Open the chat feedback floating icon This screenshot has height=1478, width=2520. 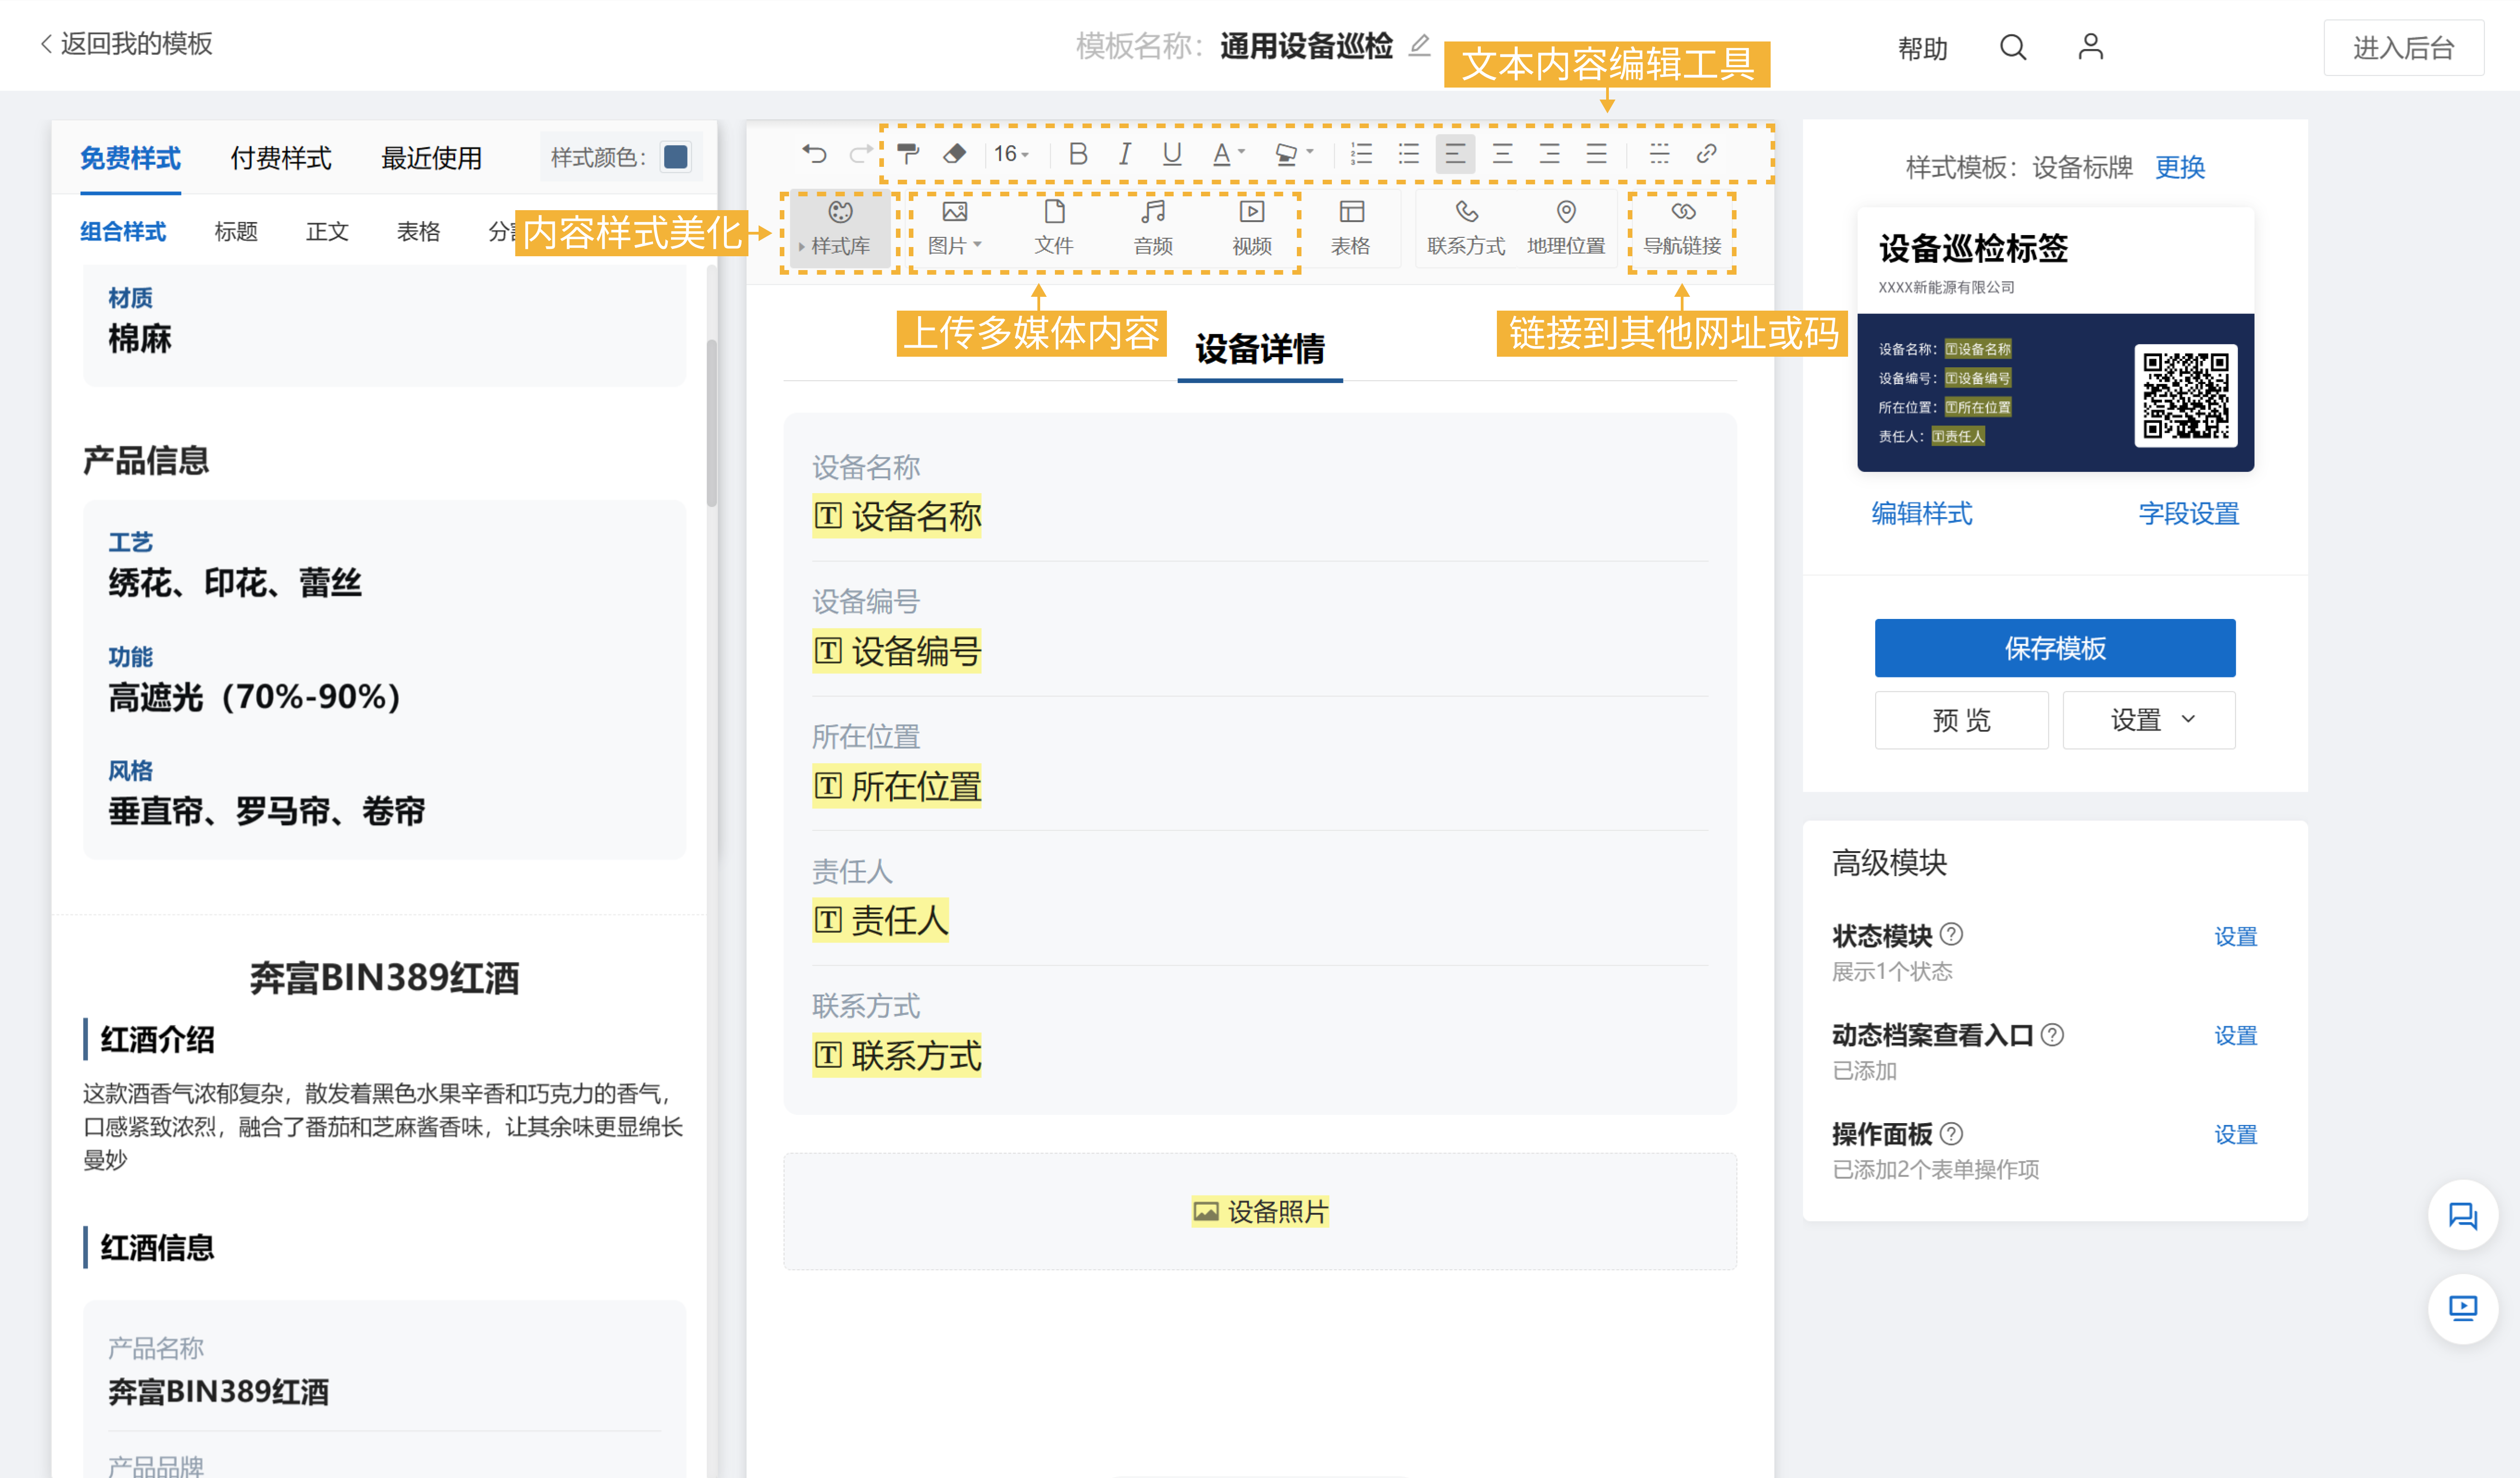point(2463,1215)
